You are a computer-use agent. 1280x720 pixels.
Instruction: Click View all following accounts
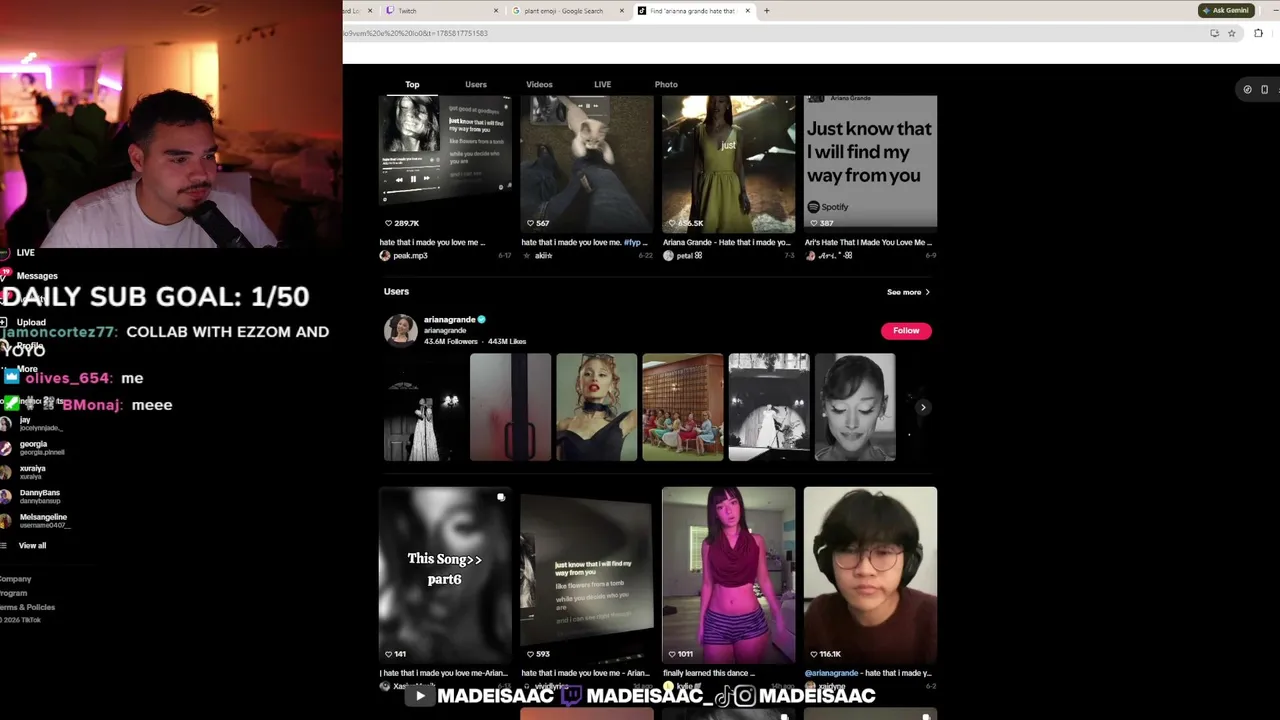point(32,546)
